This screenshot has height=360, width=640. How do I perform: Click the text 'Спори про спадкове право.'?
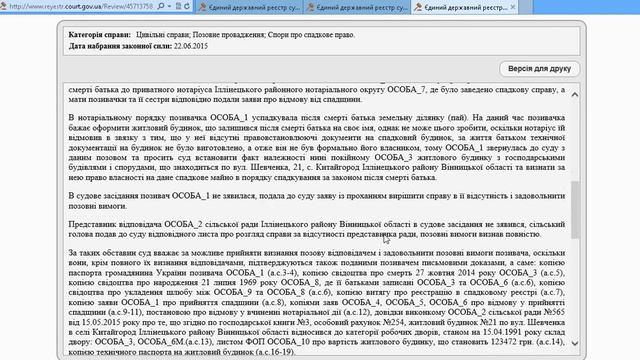pyautogui.click(x=311, y=35)
